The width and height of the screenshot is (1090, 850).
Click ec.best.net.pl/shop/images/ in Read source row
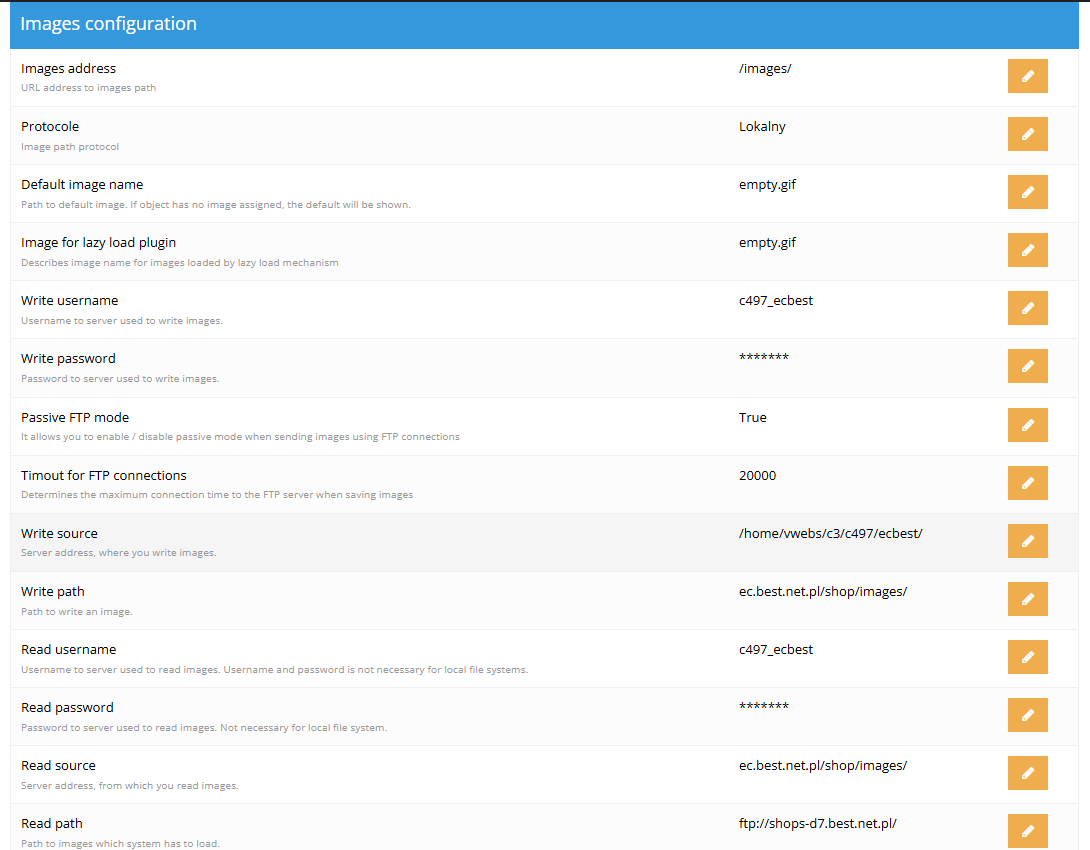click(x=822, y=766)
